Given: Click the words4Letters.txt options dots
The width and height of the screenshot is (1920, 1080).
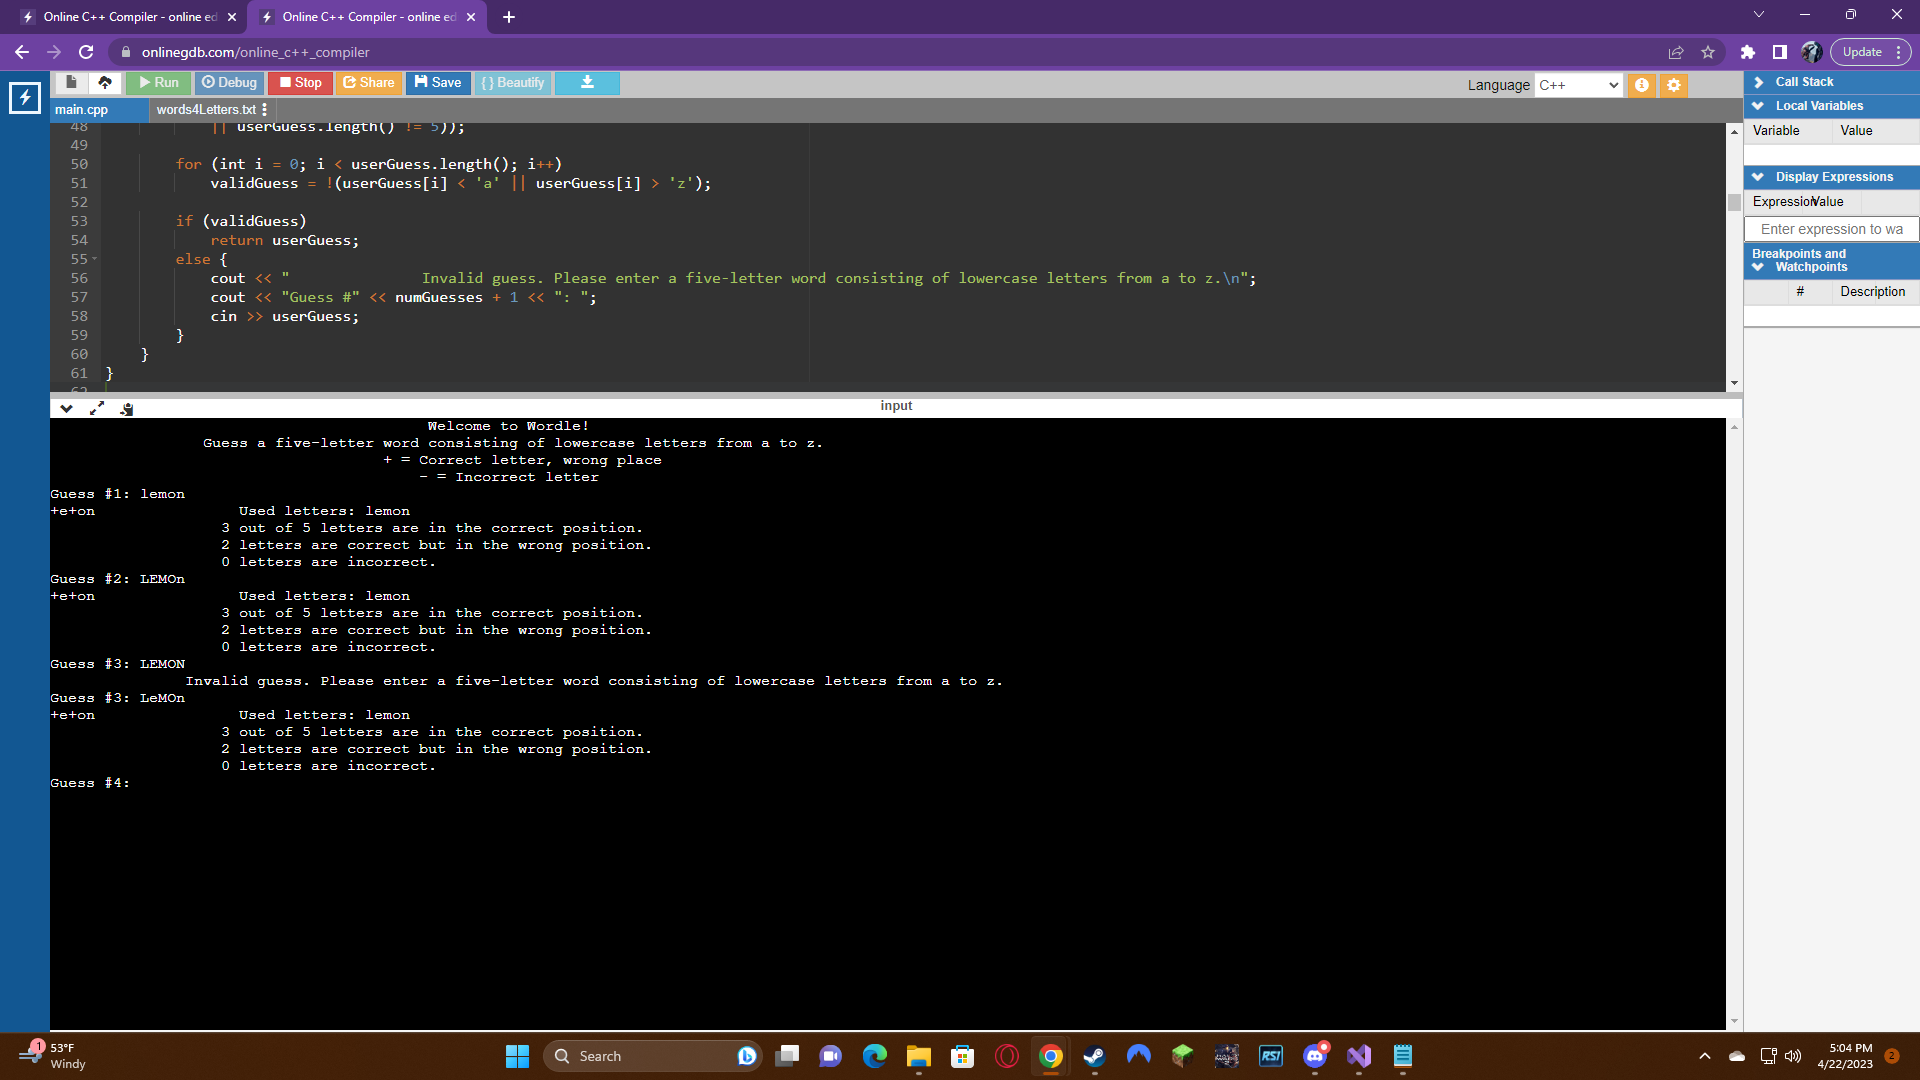Looking at the screenshot, I should (x=264, y=109).
